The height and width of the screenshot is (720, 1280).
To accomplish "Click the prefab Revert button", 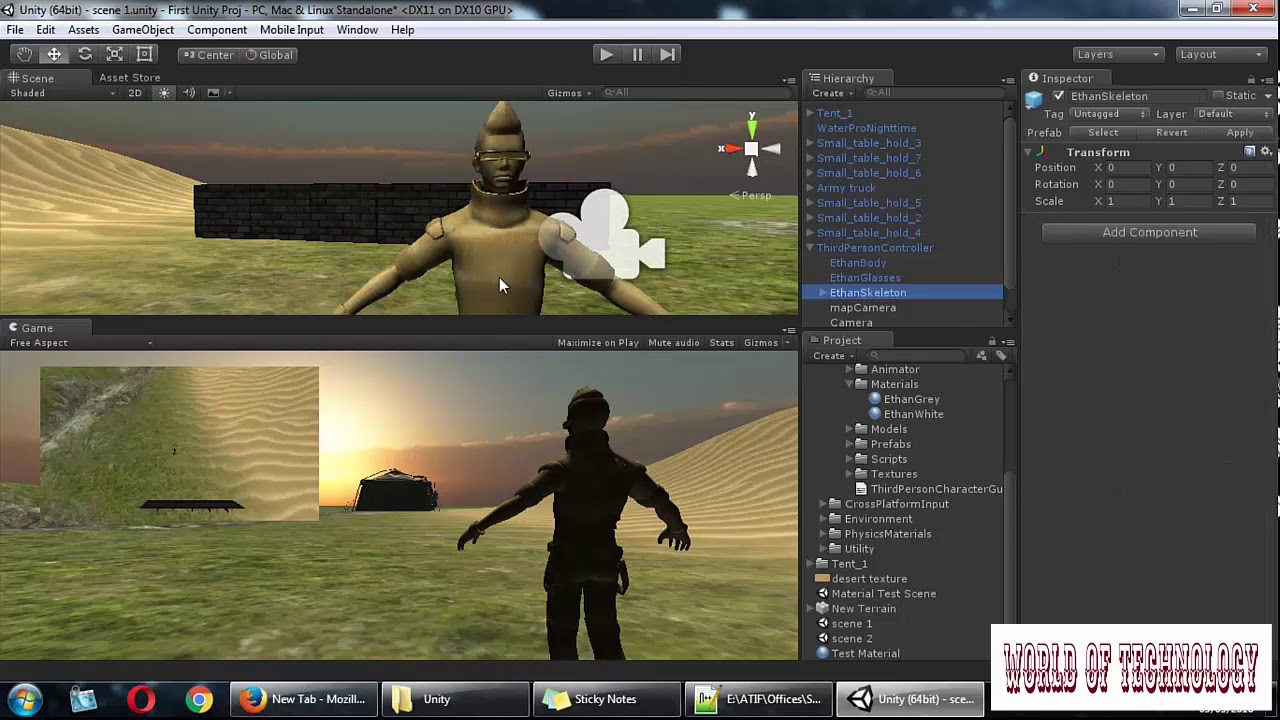I will click(1172, 133).
